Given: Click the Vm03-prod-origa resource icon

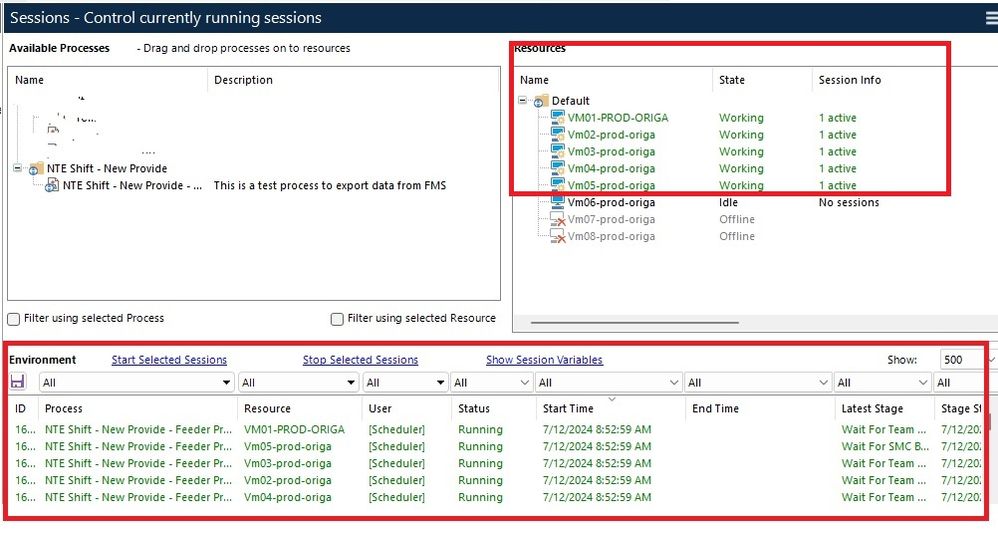Looking at the screenshot, I should pyautogui.click(x=558, y=151).
